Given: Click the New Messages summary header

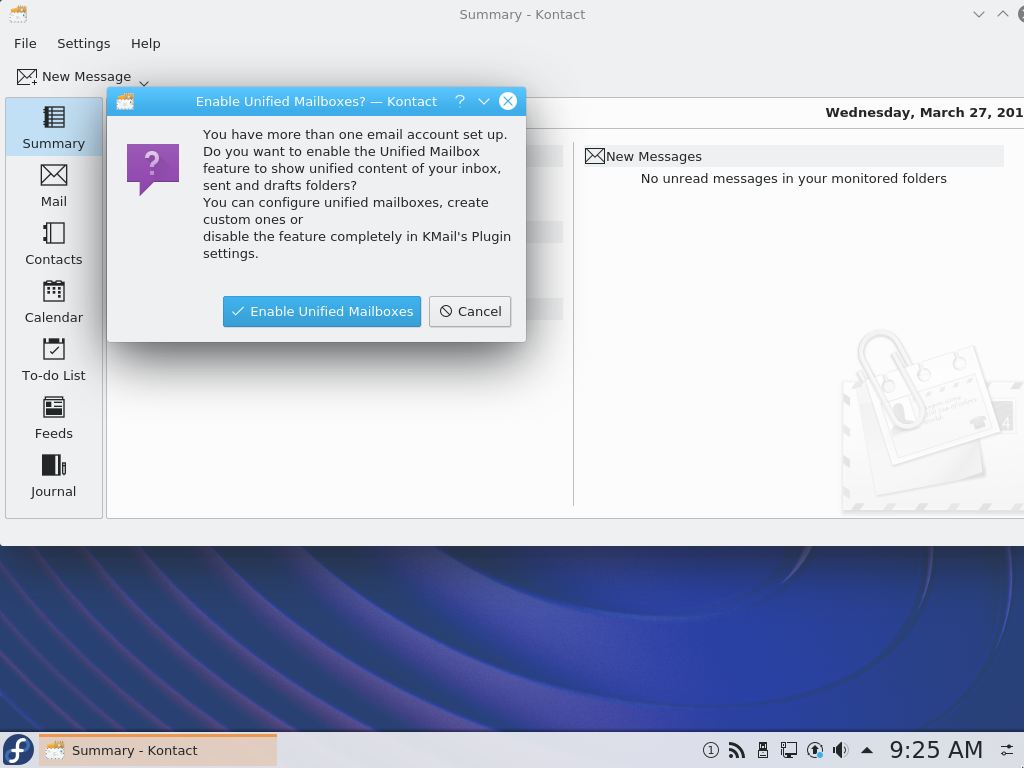Looking at the screenshot, I should click(793, 156).
